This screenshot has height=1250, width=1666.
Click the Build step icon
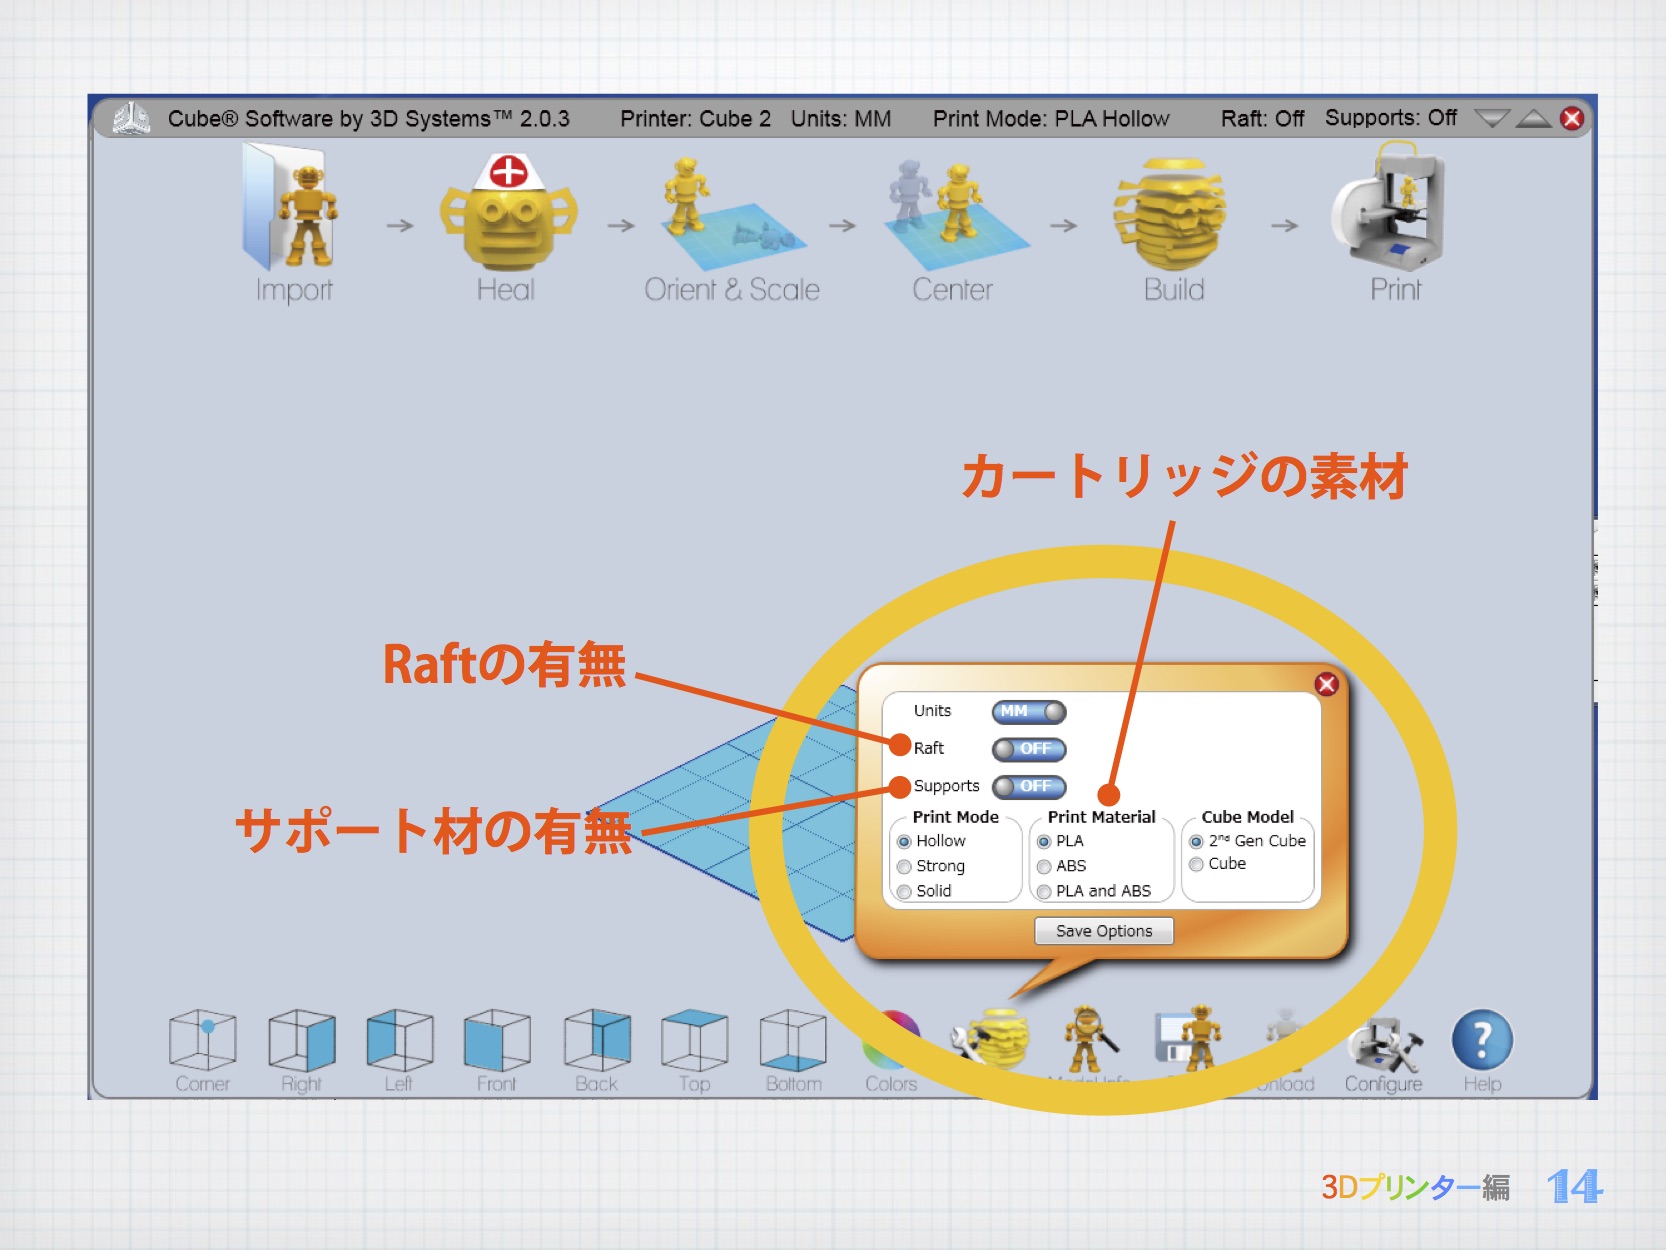(x=1172, y=214)
